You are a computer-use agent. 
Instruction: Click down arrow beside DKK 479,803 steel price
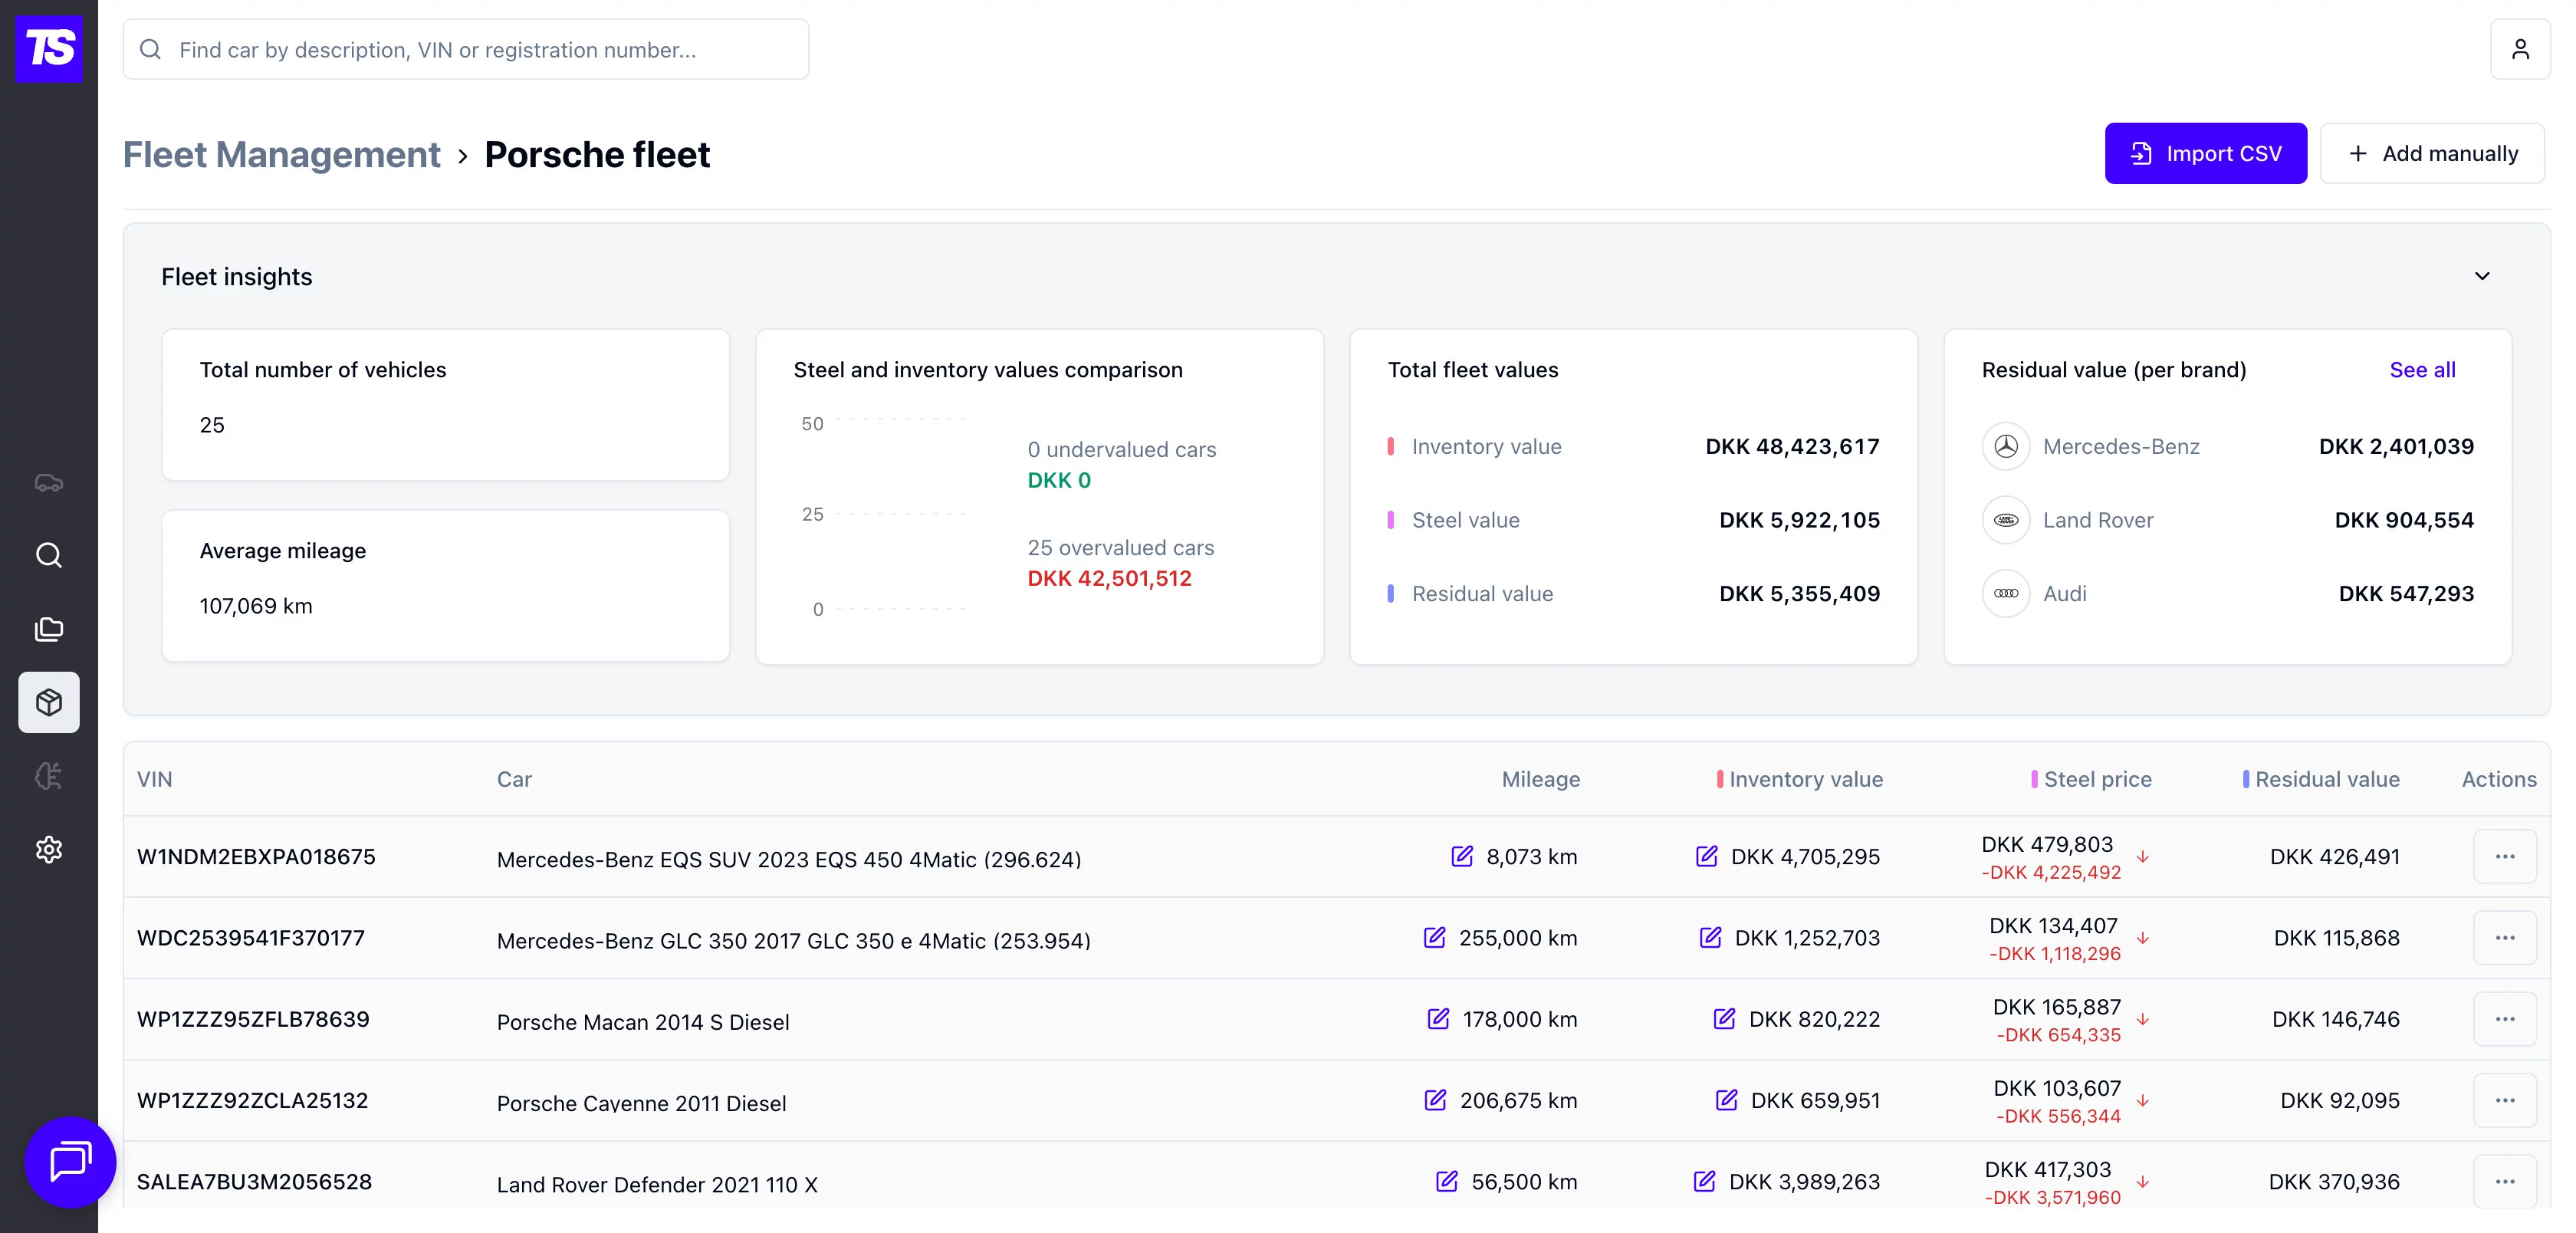tap(2143, 857)
